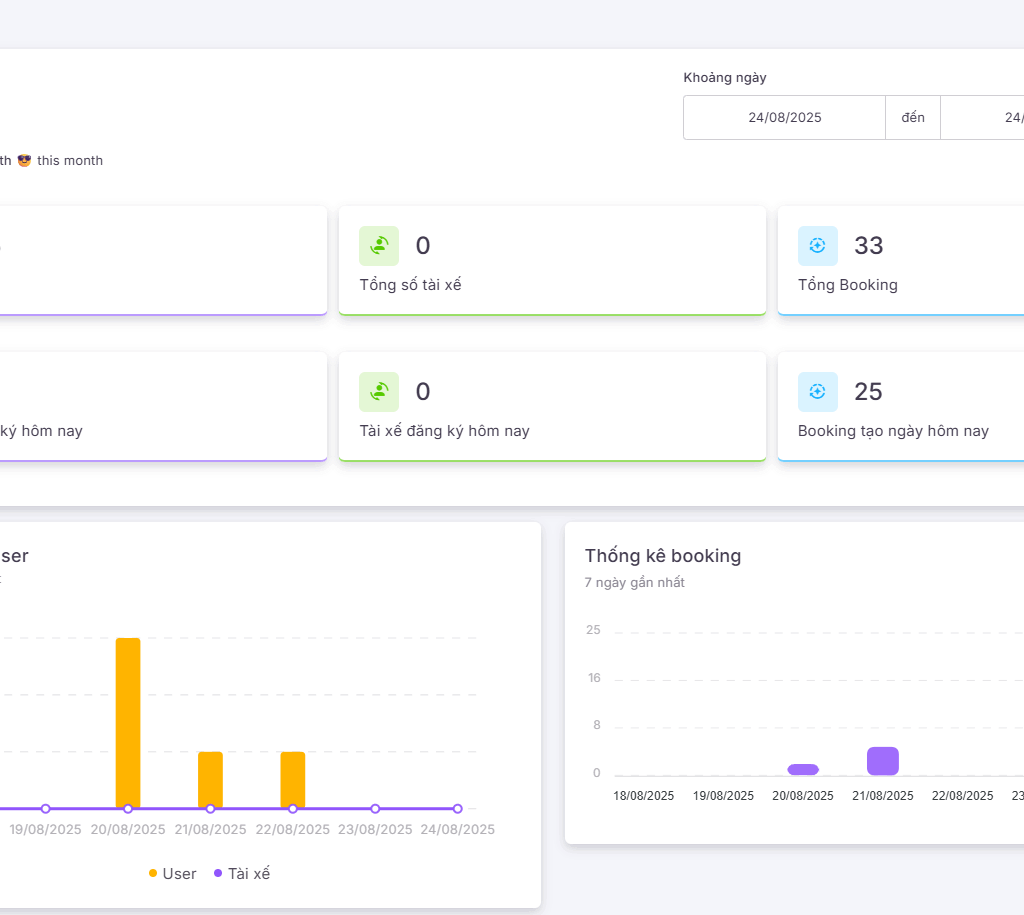Click driver icon in Tài xế đăng ký hôm nay card
1024x915 pixels.
coord(379,392)
